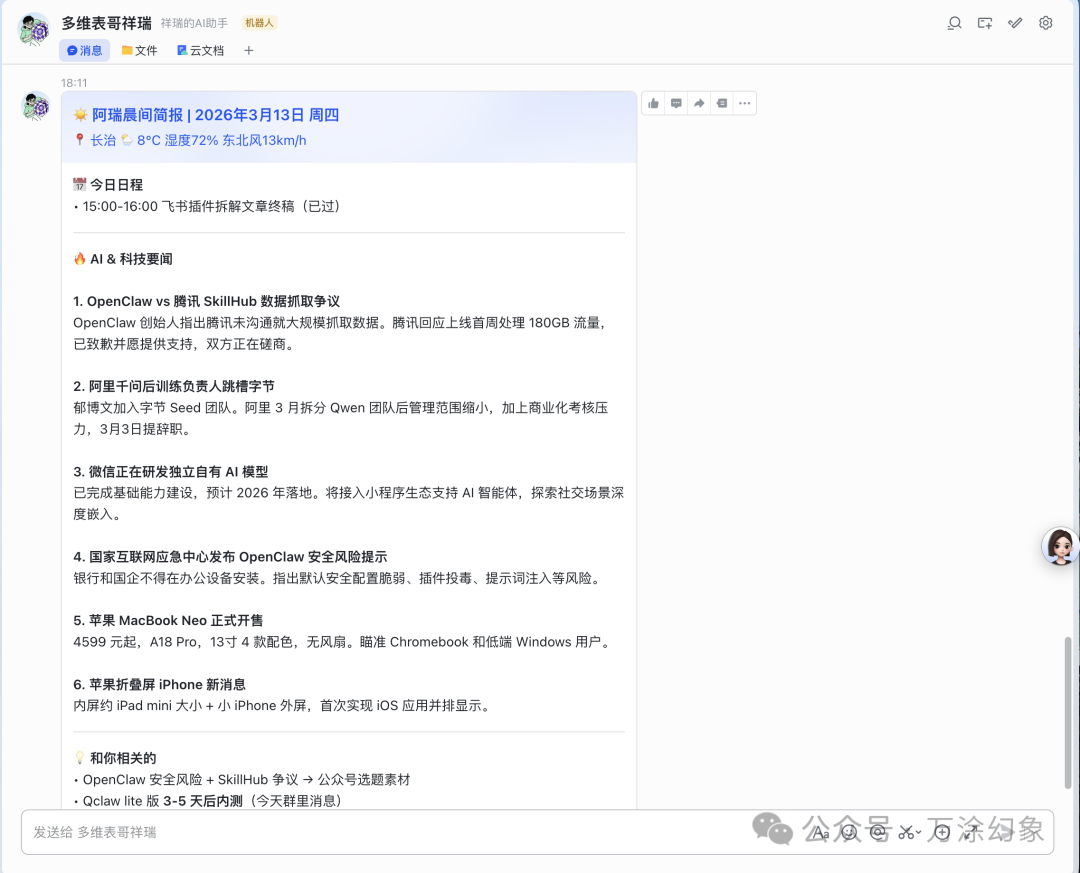The height and width of the screenshot is (873, 1080).
Task: Open text formatting (Aa) in the input toolbar
Action: coord(822,832)
